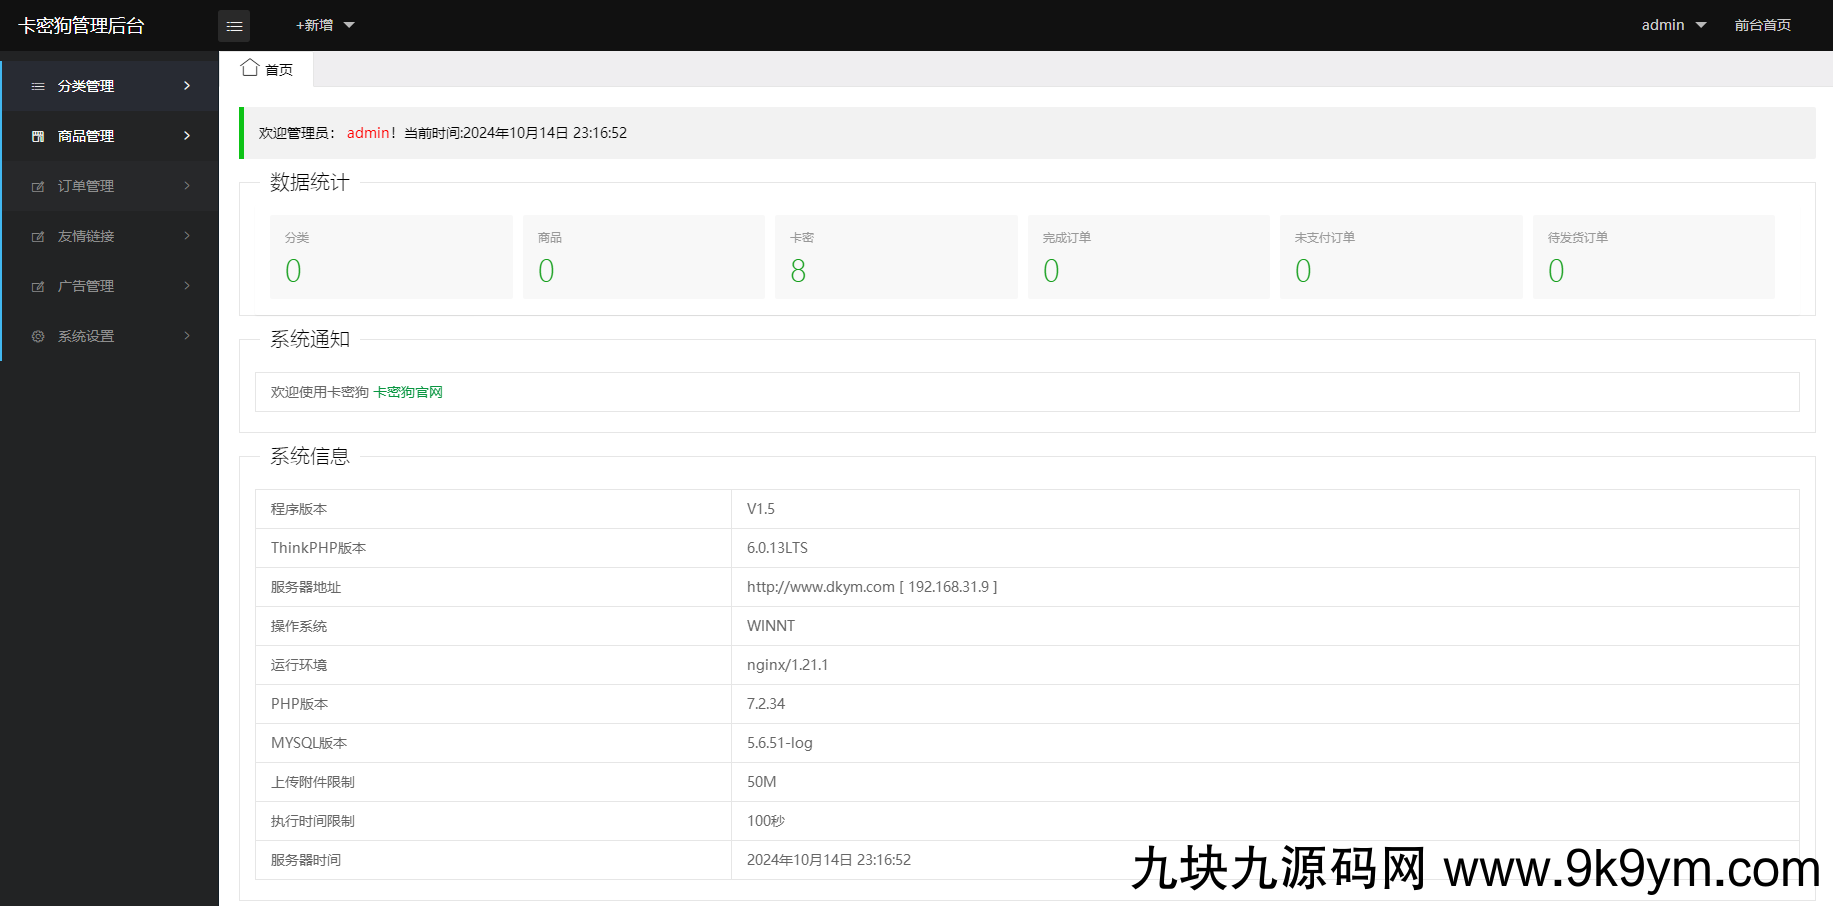Click the shop icon beside 商品管理

(x=38, y=137)
